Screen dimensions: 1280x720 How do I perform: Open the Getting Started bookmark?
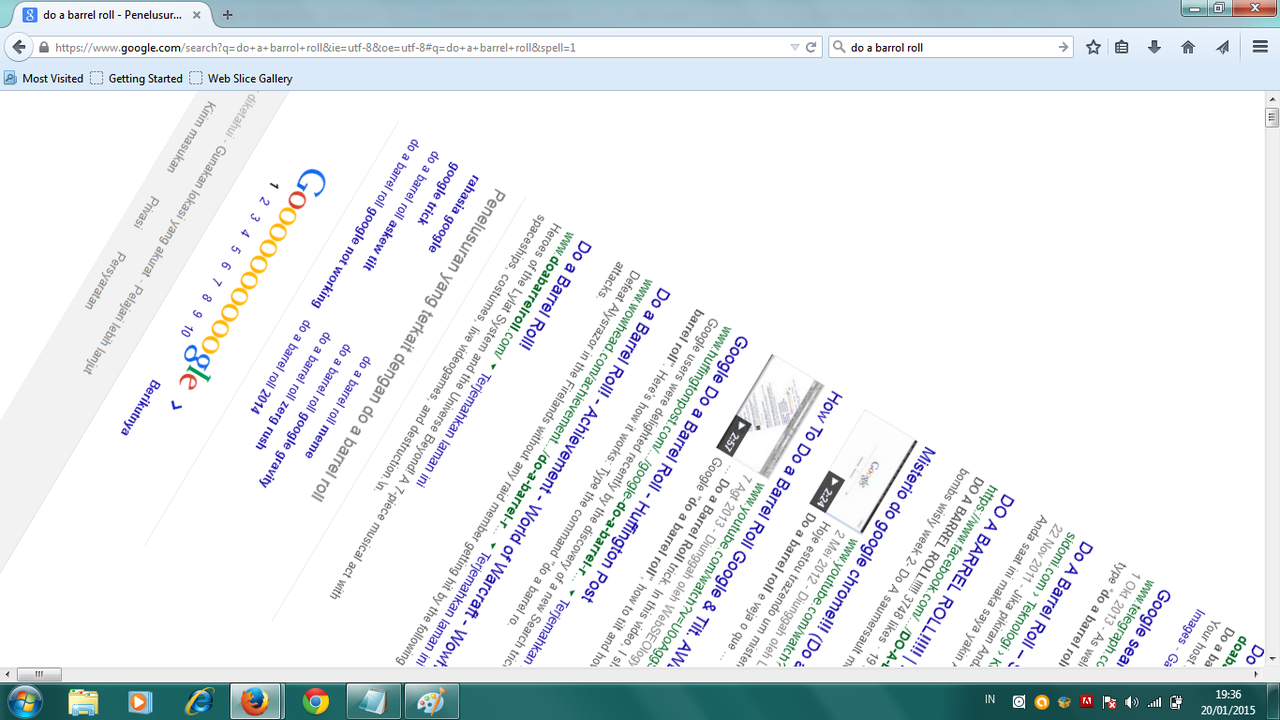click(137, 78)
